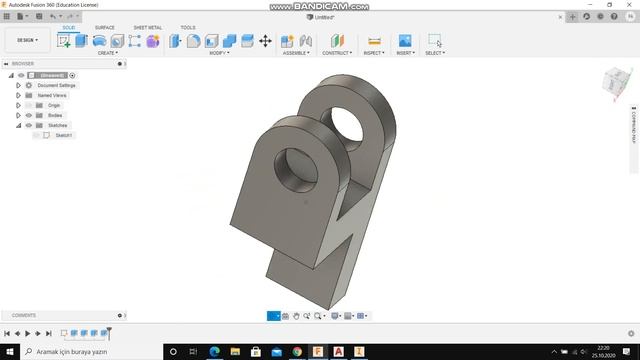This screenshot has width=640, height=360.
Task: Click the Insert image icon
Action: (x=405, y=41)
